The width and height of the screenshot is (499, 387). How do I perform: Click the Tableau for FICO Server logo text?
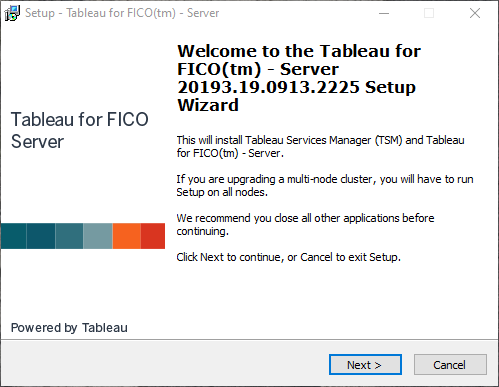pos(80,130)
